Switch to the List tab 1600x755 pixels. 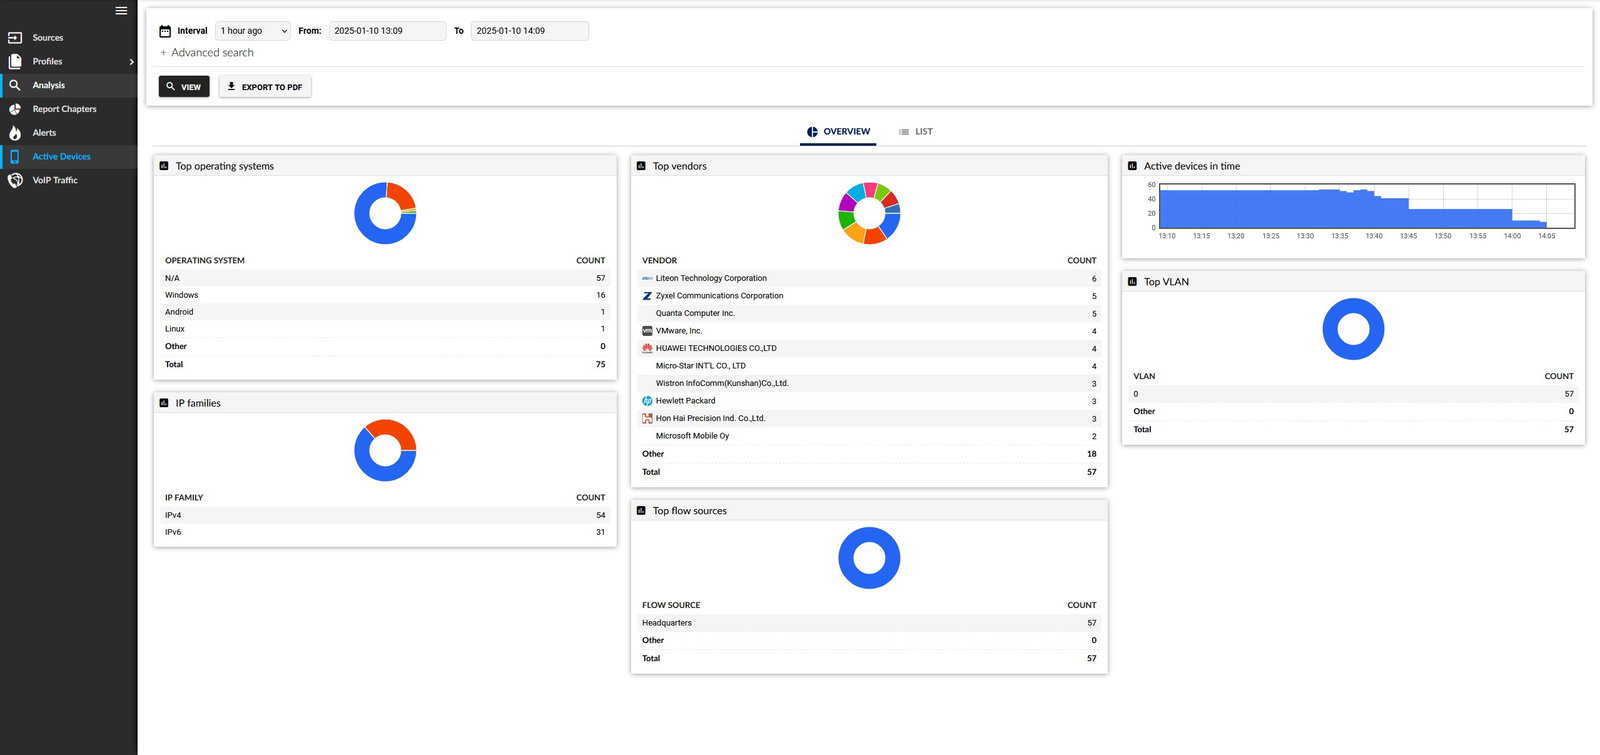(x=915, y=132)
